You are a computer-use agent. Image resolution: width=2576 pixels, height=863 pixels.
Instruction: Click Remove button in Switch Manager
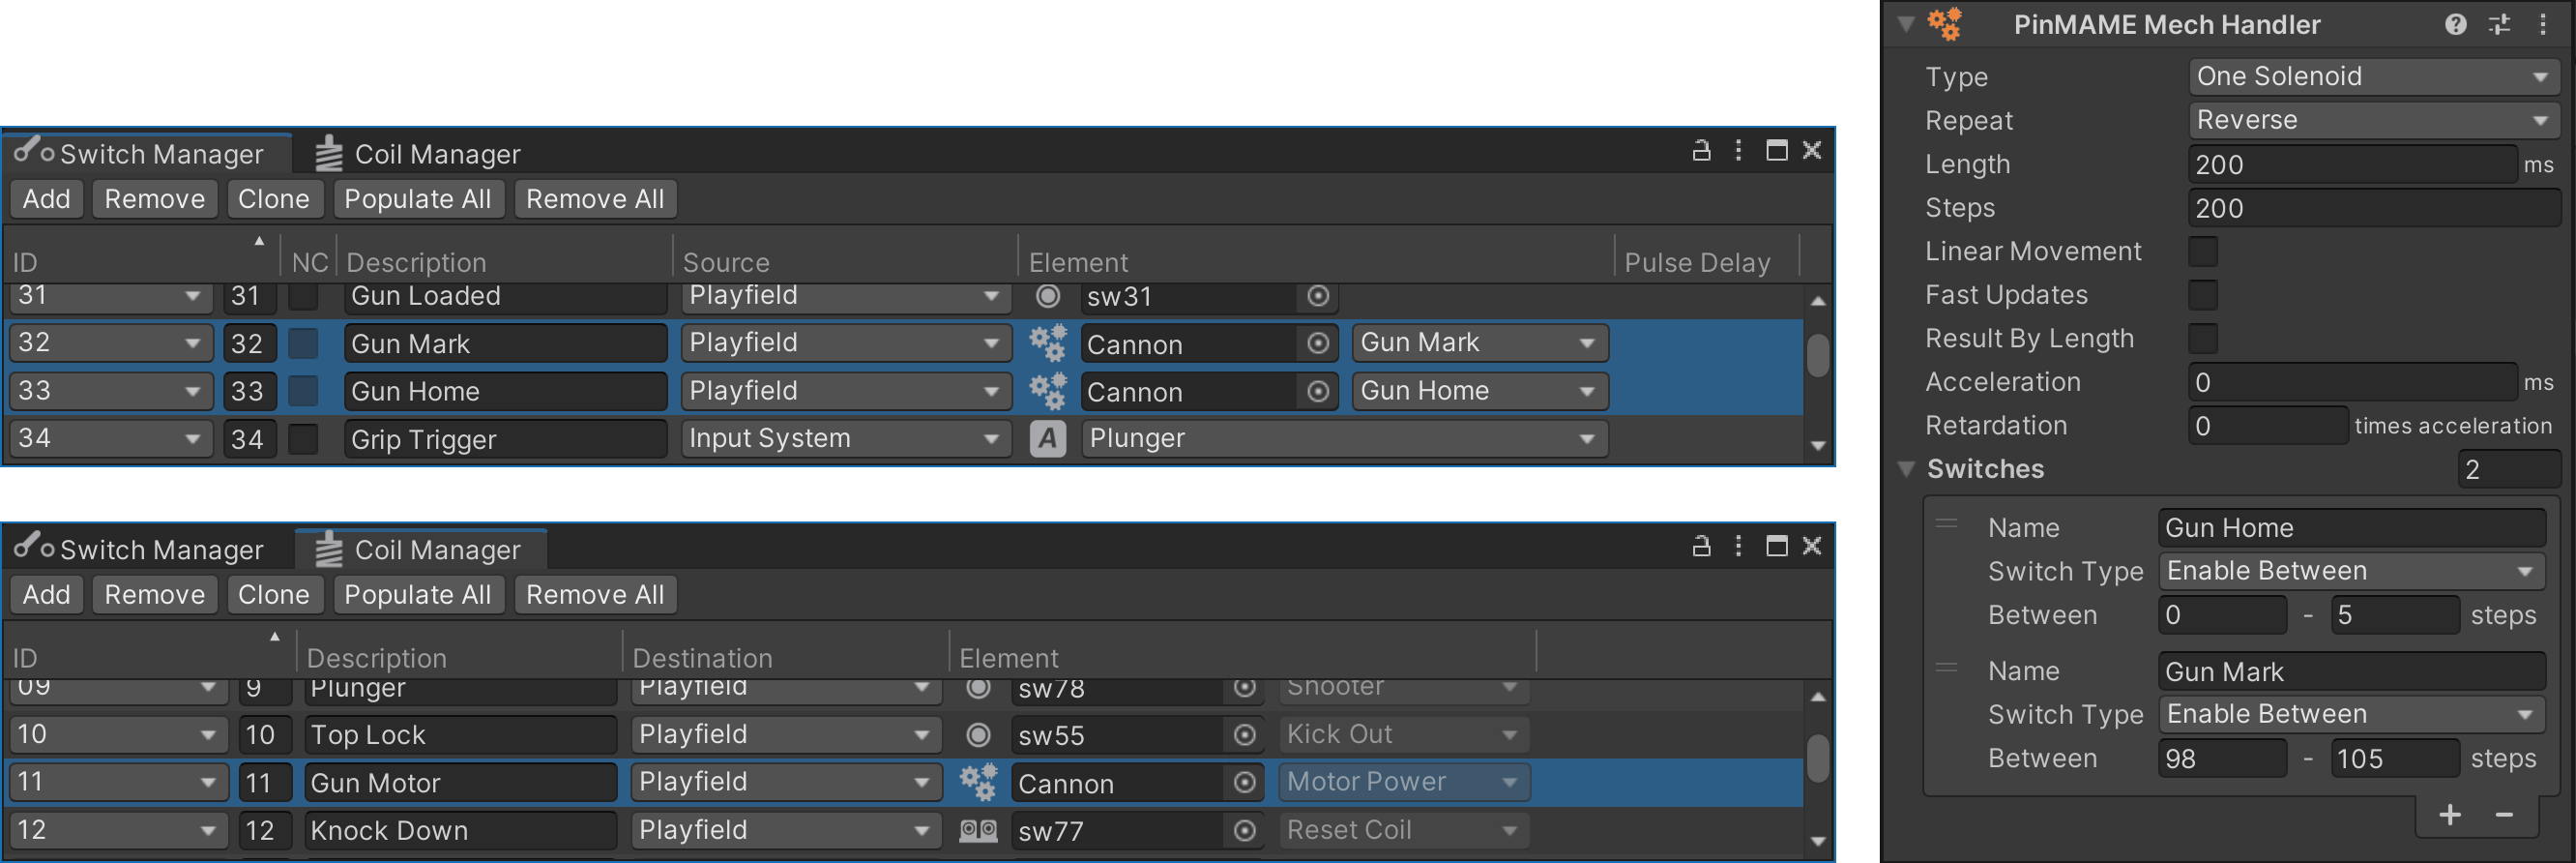click(x=154, y=199)
